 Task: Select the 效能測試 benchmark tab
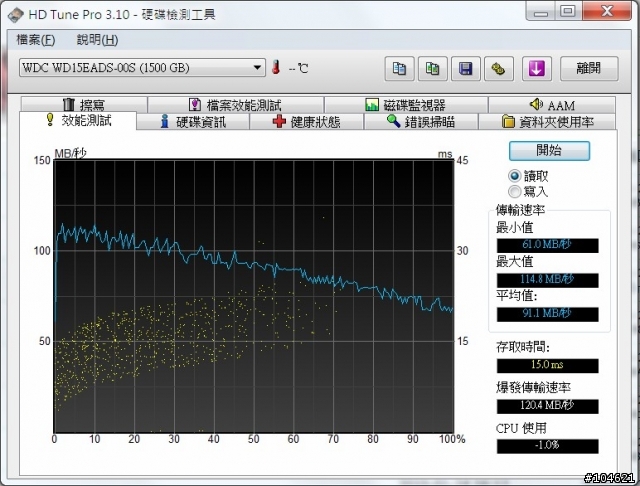coord(78,120)
